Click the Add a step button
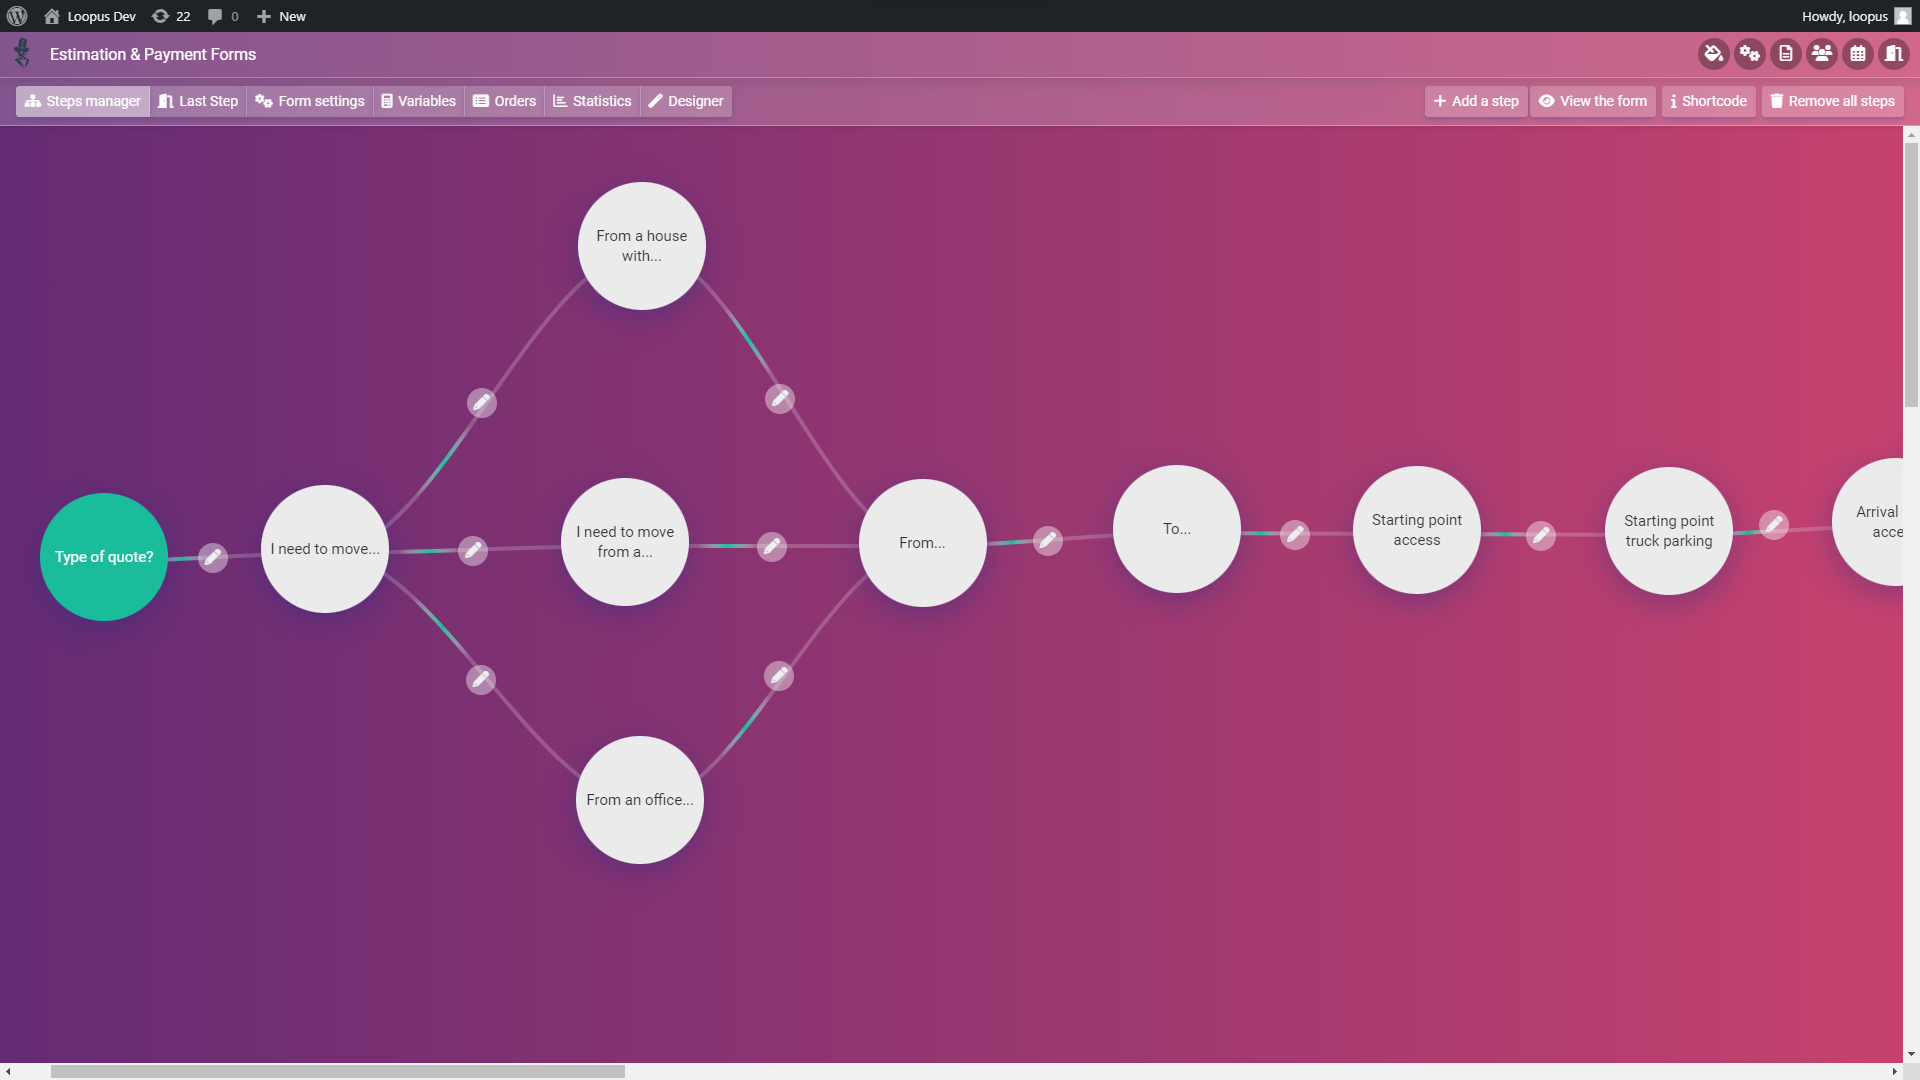This screenshot has height=1080, width=1920. (1475, 101)
